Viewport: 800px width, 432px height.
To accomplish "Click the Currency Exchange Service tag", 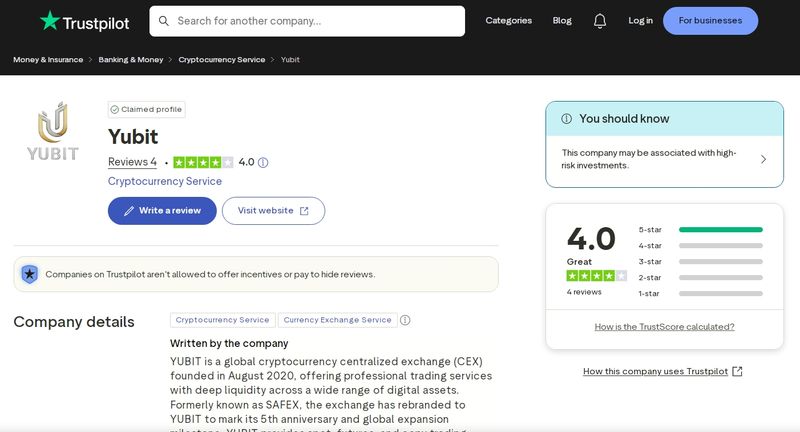I will (337, 320).
